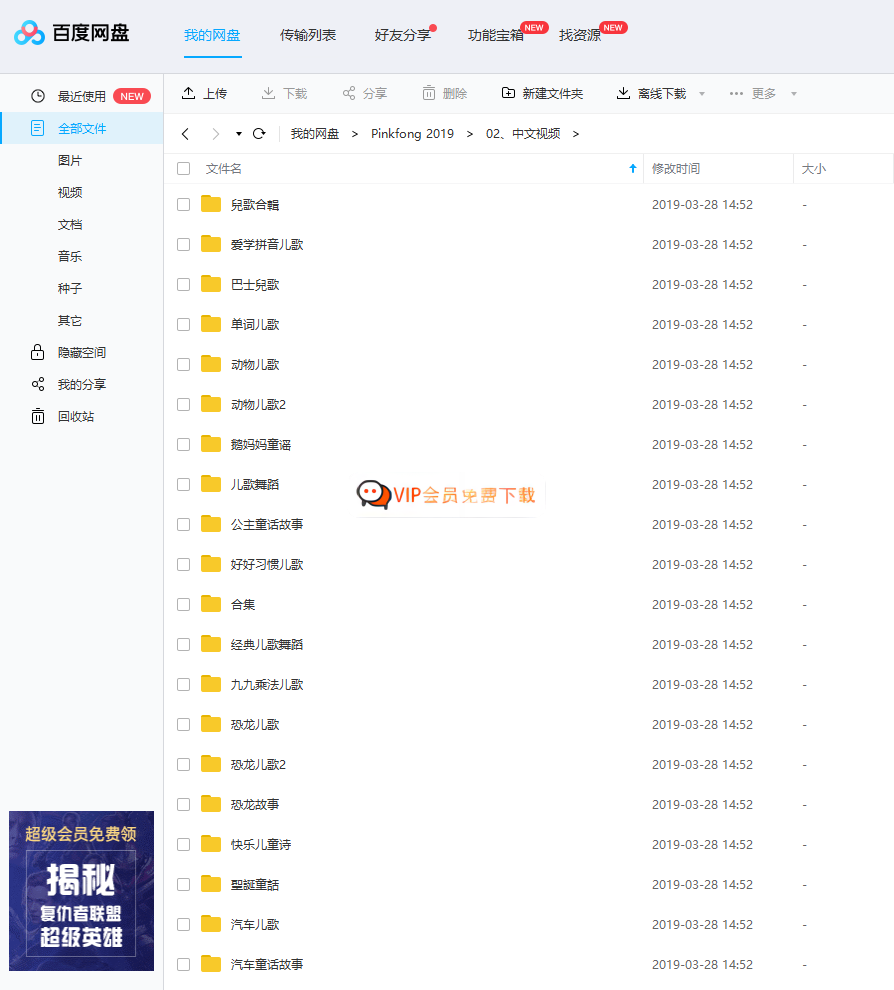The image size is (894, 990).
Task: Open the navigation history dropdown arrow
Action: click(x=239, y=134)
